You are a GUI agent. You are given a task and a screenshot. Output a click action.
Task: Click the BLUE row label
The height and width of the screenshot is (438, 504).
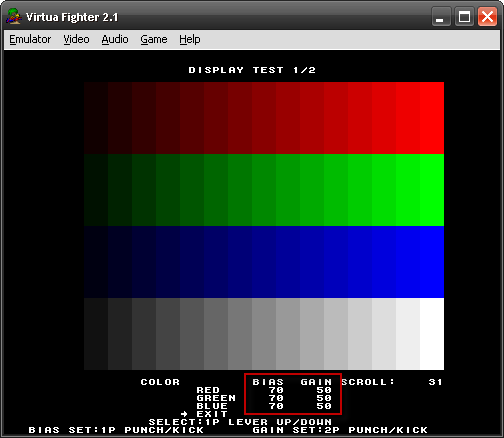212,406
